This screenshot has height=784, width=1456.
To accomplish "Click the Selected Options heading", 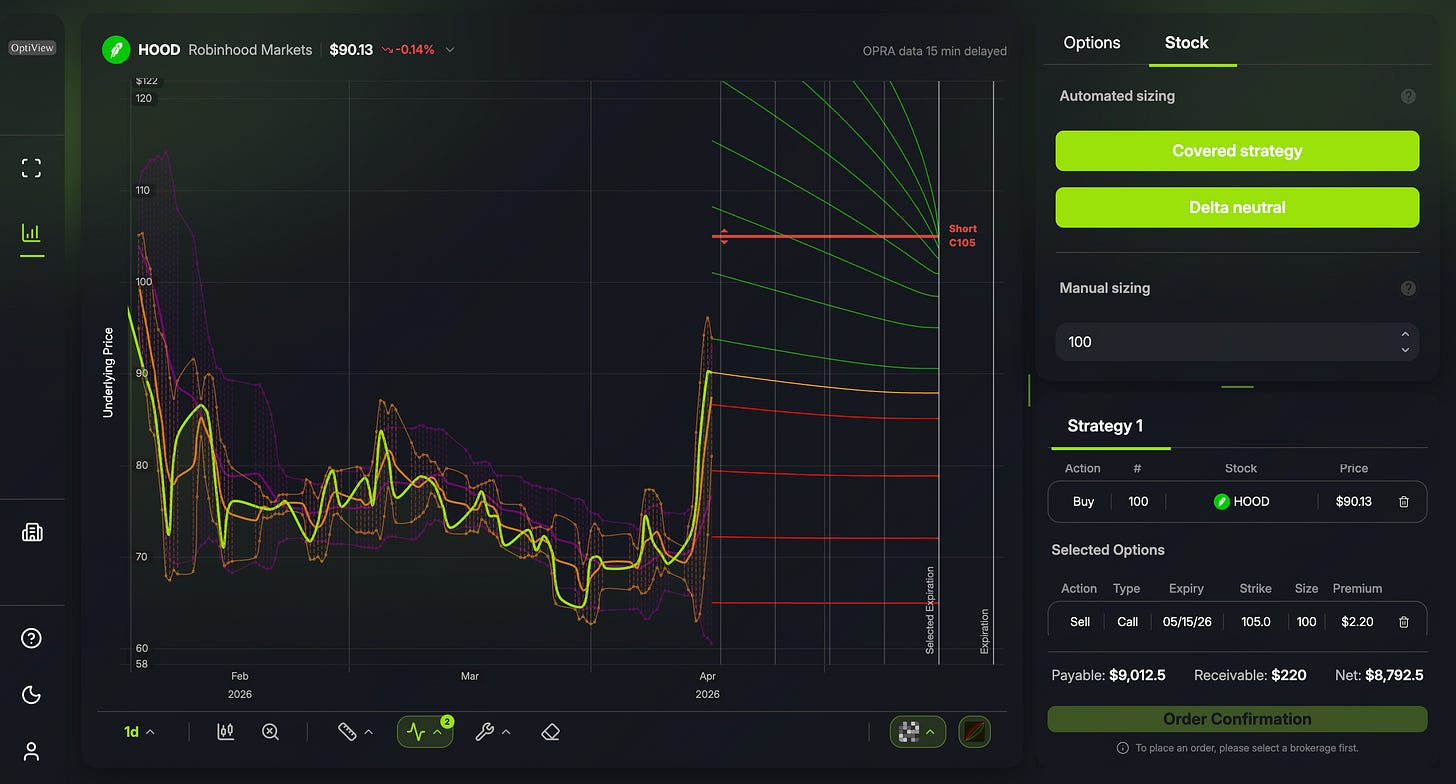I will click(x=1108, y=550).
